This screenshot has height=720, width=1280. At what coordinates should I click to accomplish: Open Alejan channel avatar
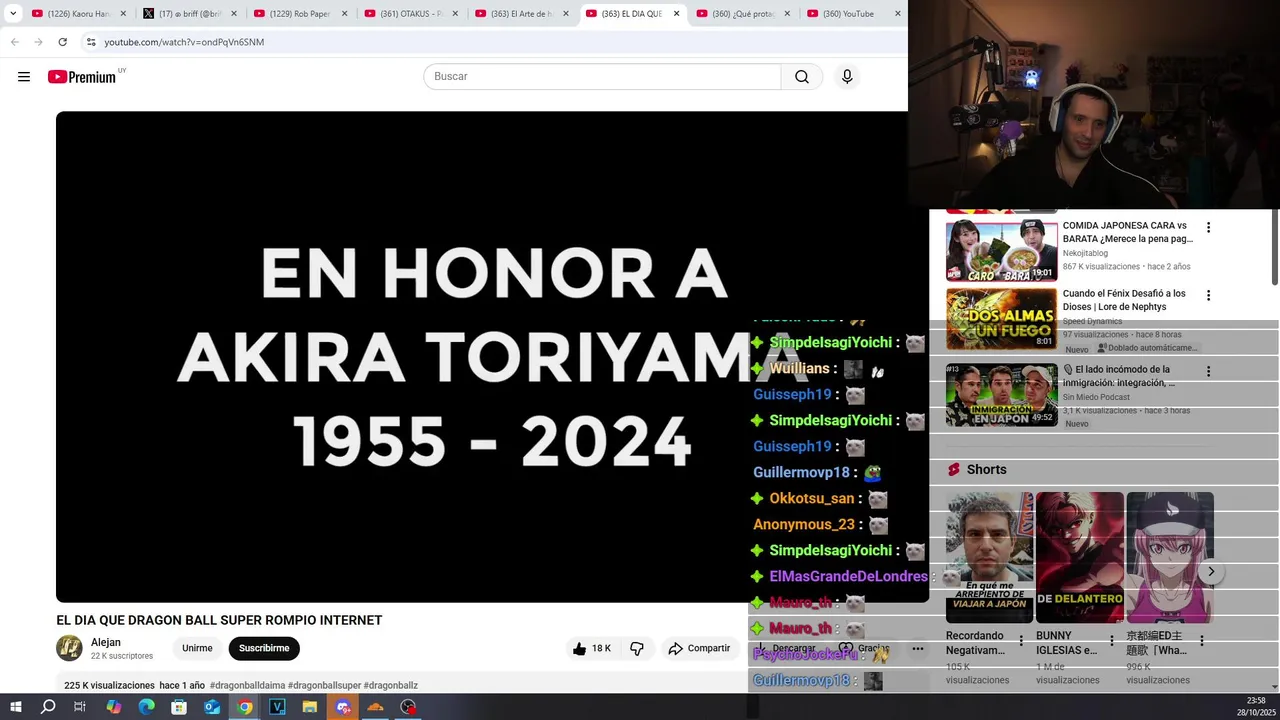[69, 648]
